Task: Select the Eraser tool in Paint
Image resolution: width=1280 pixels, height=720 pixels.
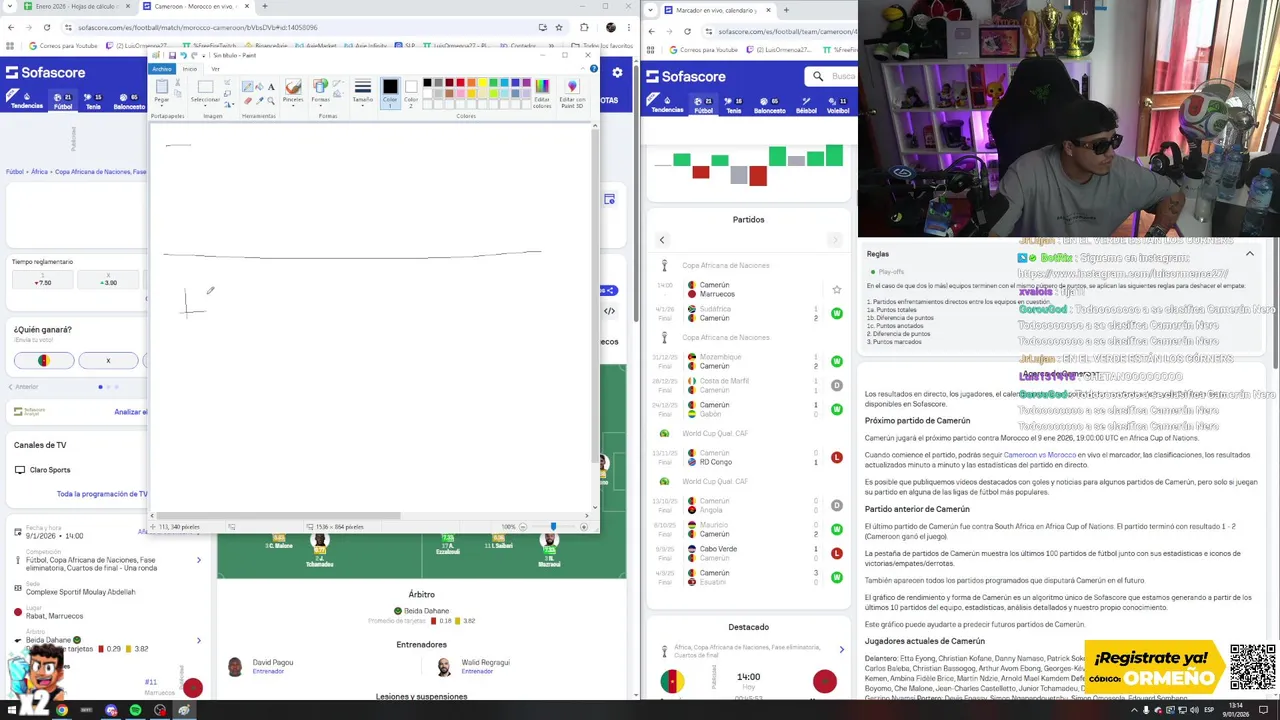Action: point(247,101)
